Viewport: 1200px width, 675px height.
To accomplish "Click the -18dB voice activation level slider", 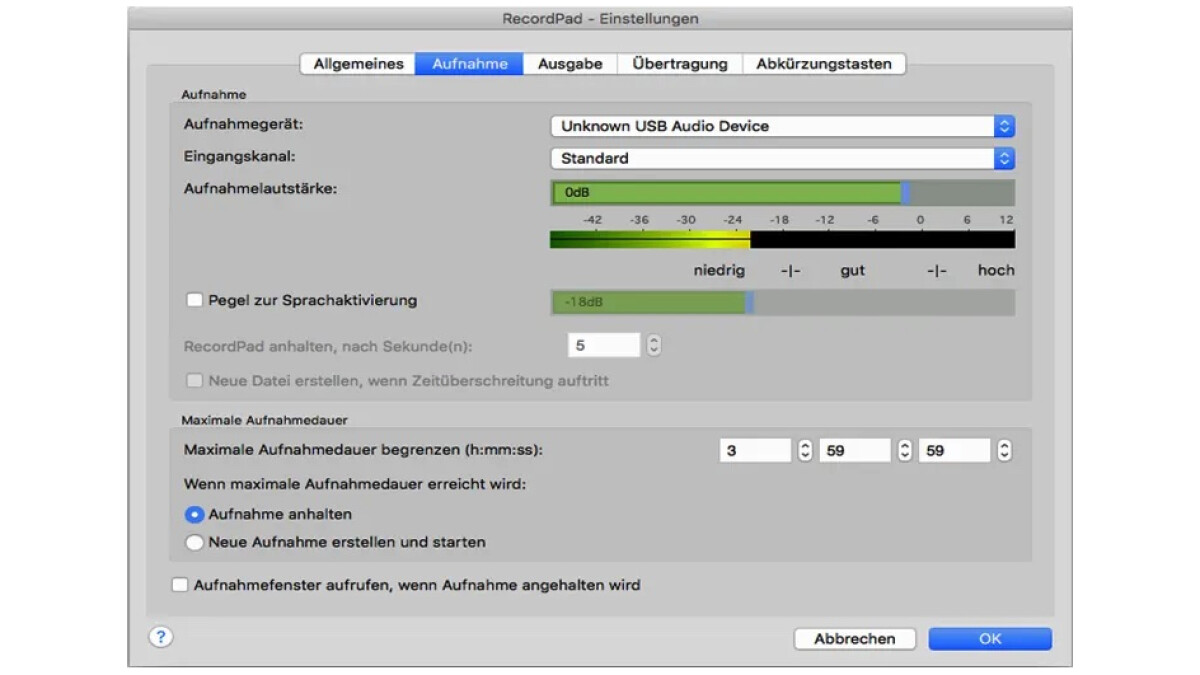I will point(783,302).
